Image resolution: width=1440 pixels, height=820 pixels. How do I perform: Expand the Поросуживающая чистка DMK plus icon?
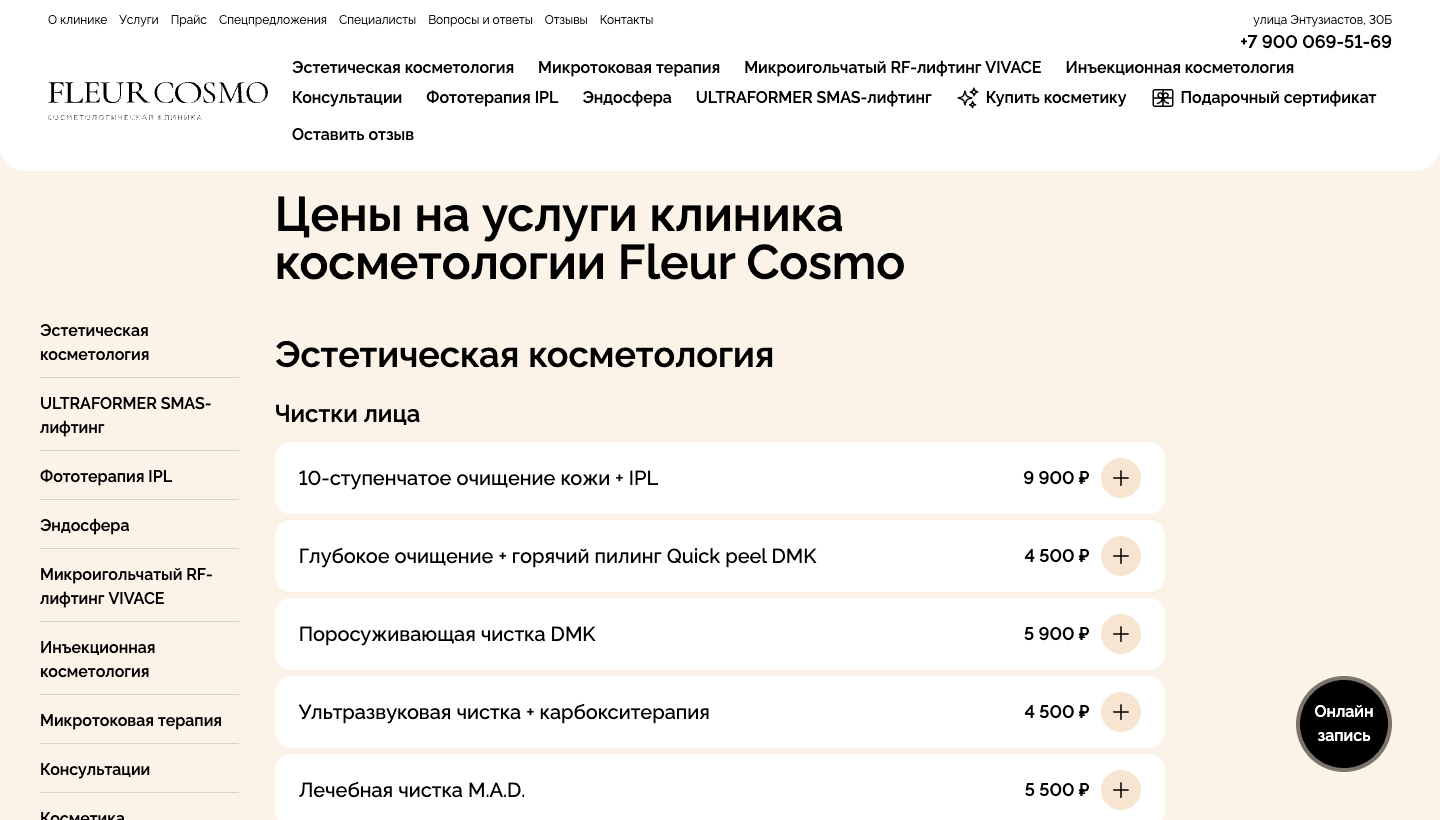tap(1121, 634)
